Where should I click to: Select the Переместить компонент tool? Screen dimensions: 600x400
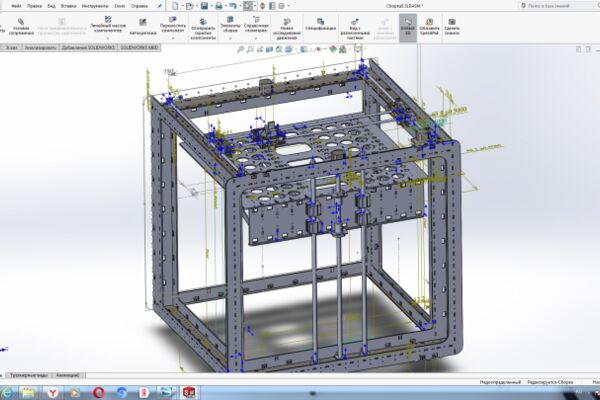173,24
